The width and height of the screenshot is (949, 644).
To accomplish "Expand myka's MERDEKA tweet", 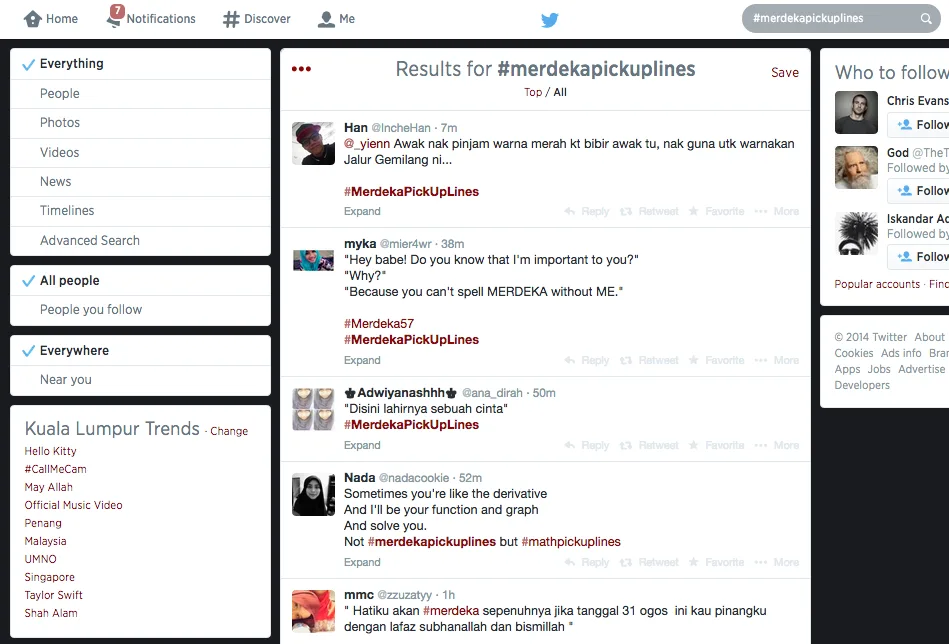I will click(362, 361).
